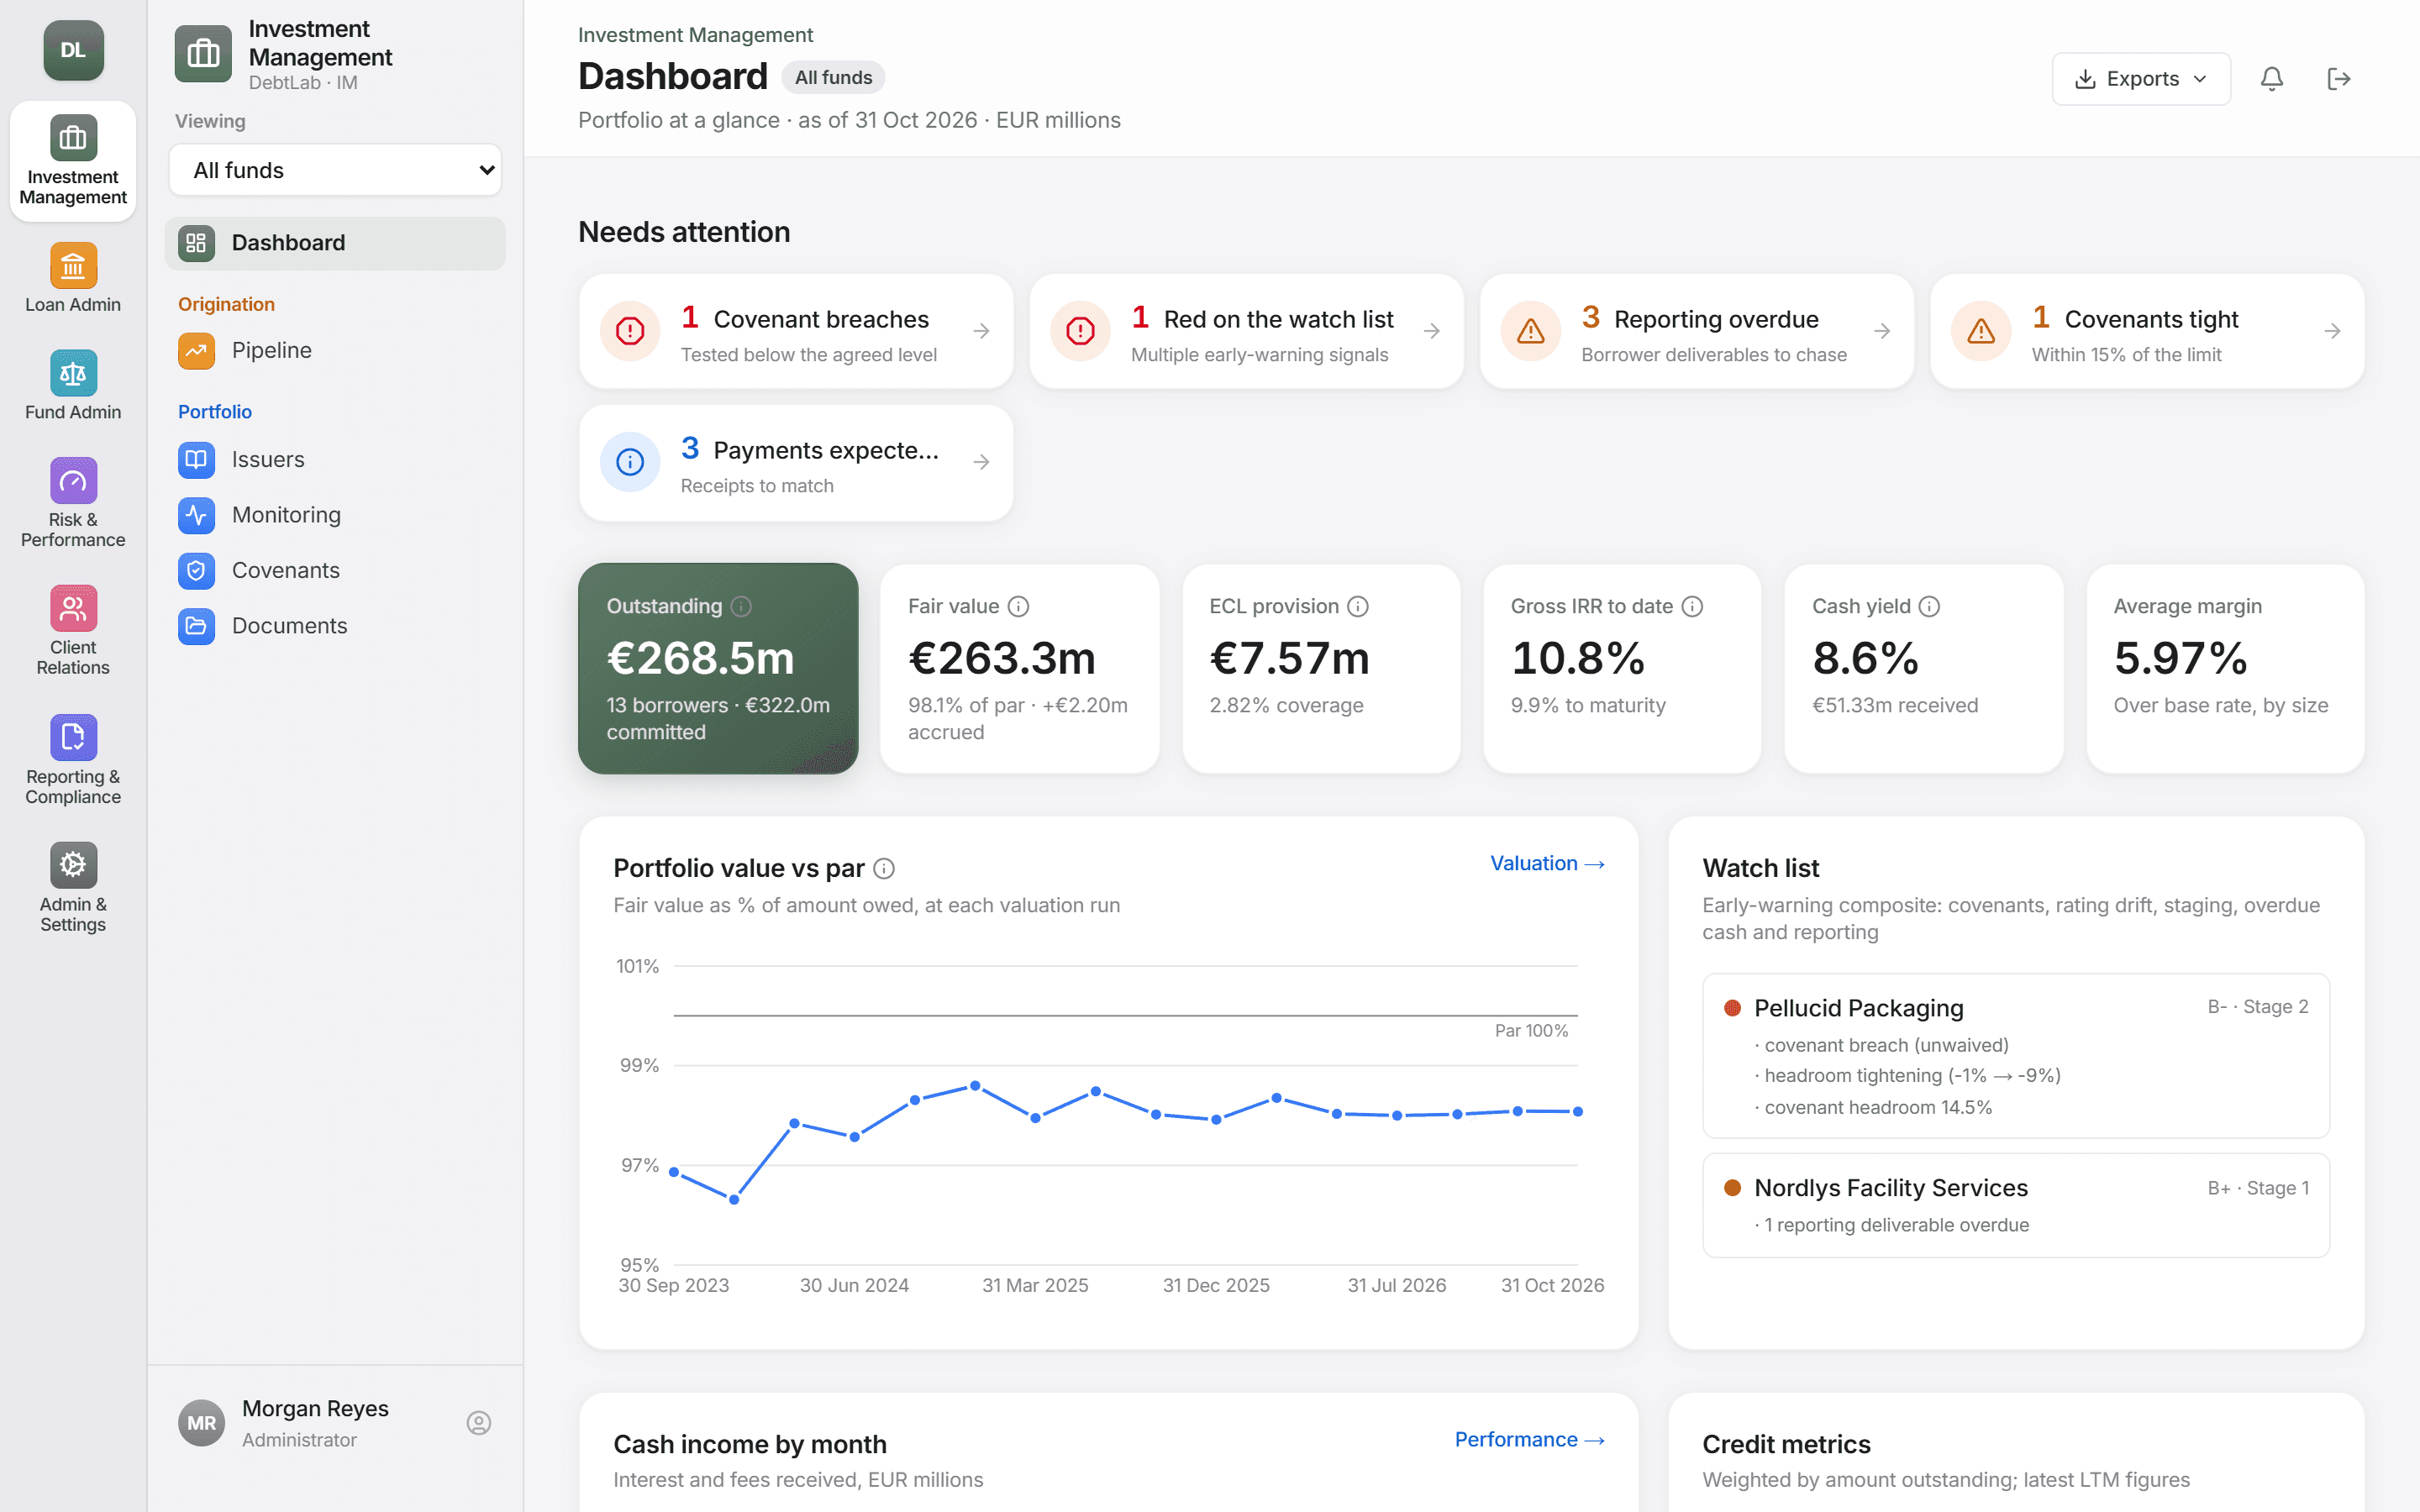Open Pellucid Packaging watch list entry
The width and height of the screenshot is (2420, 1512).
(2016, 1055)
